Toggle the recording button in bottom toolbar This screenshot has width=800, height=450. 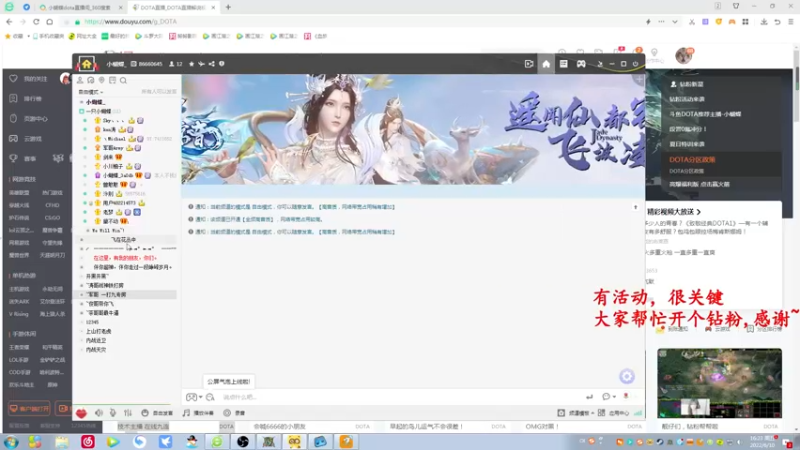click(x=234, y=413)
